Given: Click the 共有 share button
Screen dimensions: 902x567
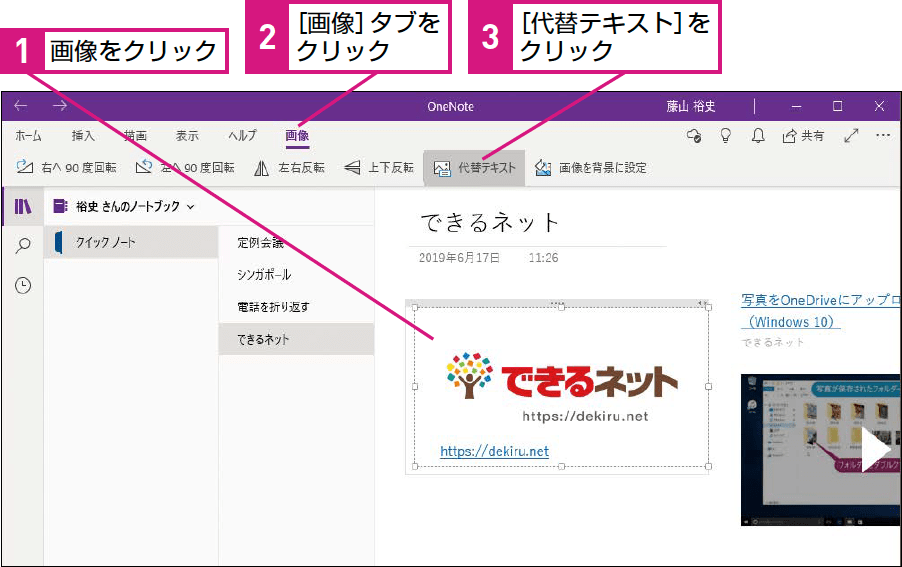Looking at the screenshot, I should click(x=803, y=136).
